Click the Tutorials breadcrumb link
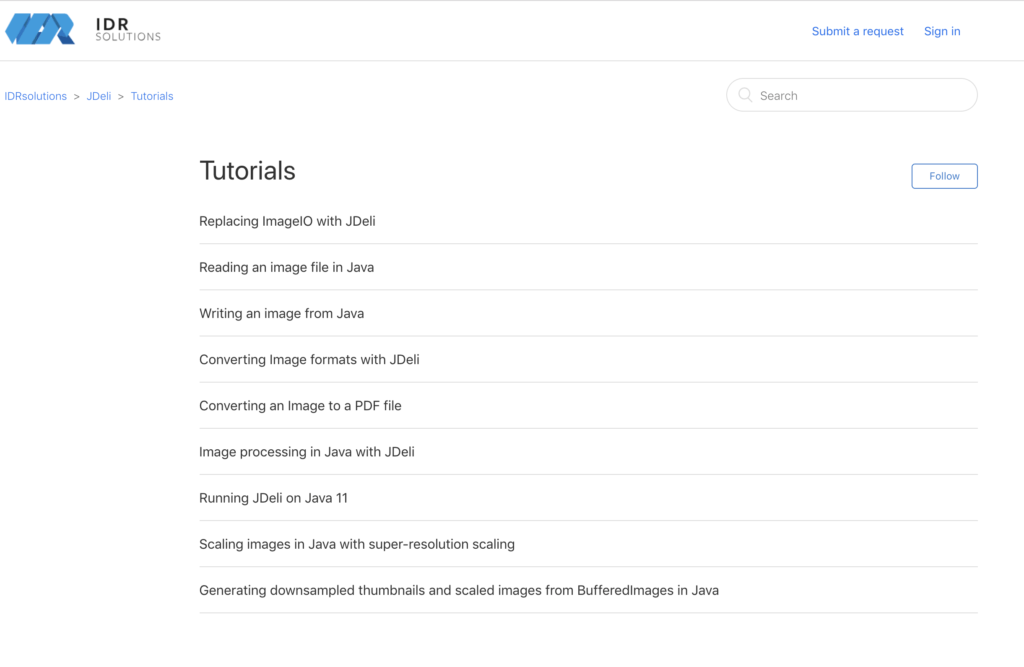 coord(152,96)
